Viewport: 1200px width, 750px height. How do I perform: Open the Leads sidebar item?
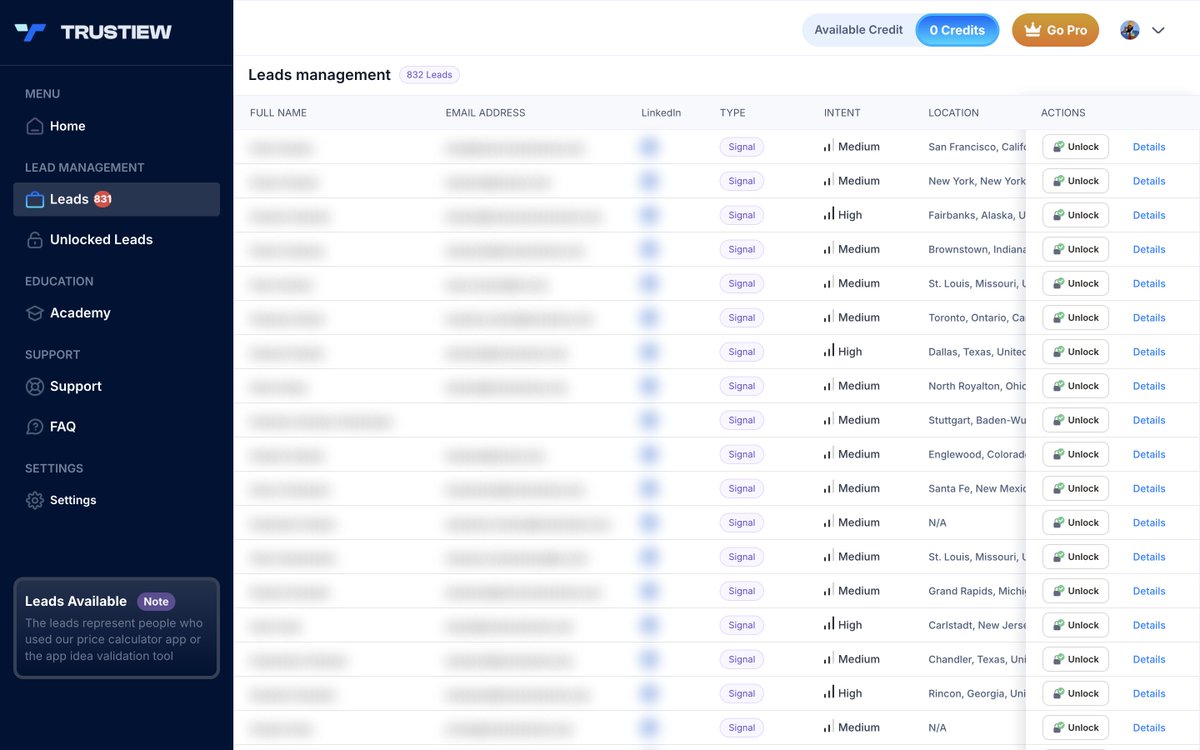coord(116,199)
